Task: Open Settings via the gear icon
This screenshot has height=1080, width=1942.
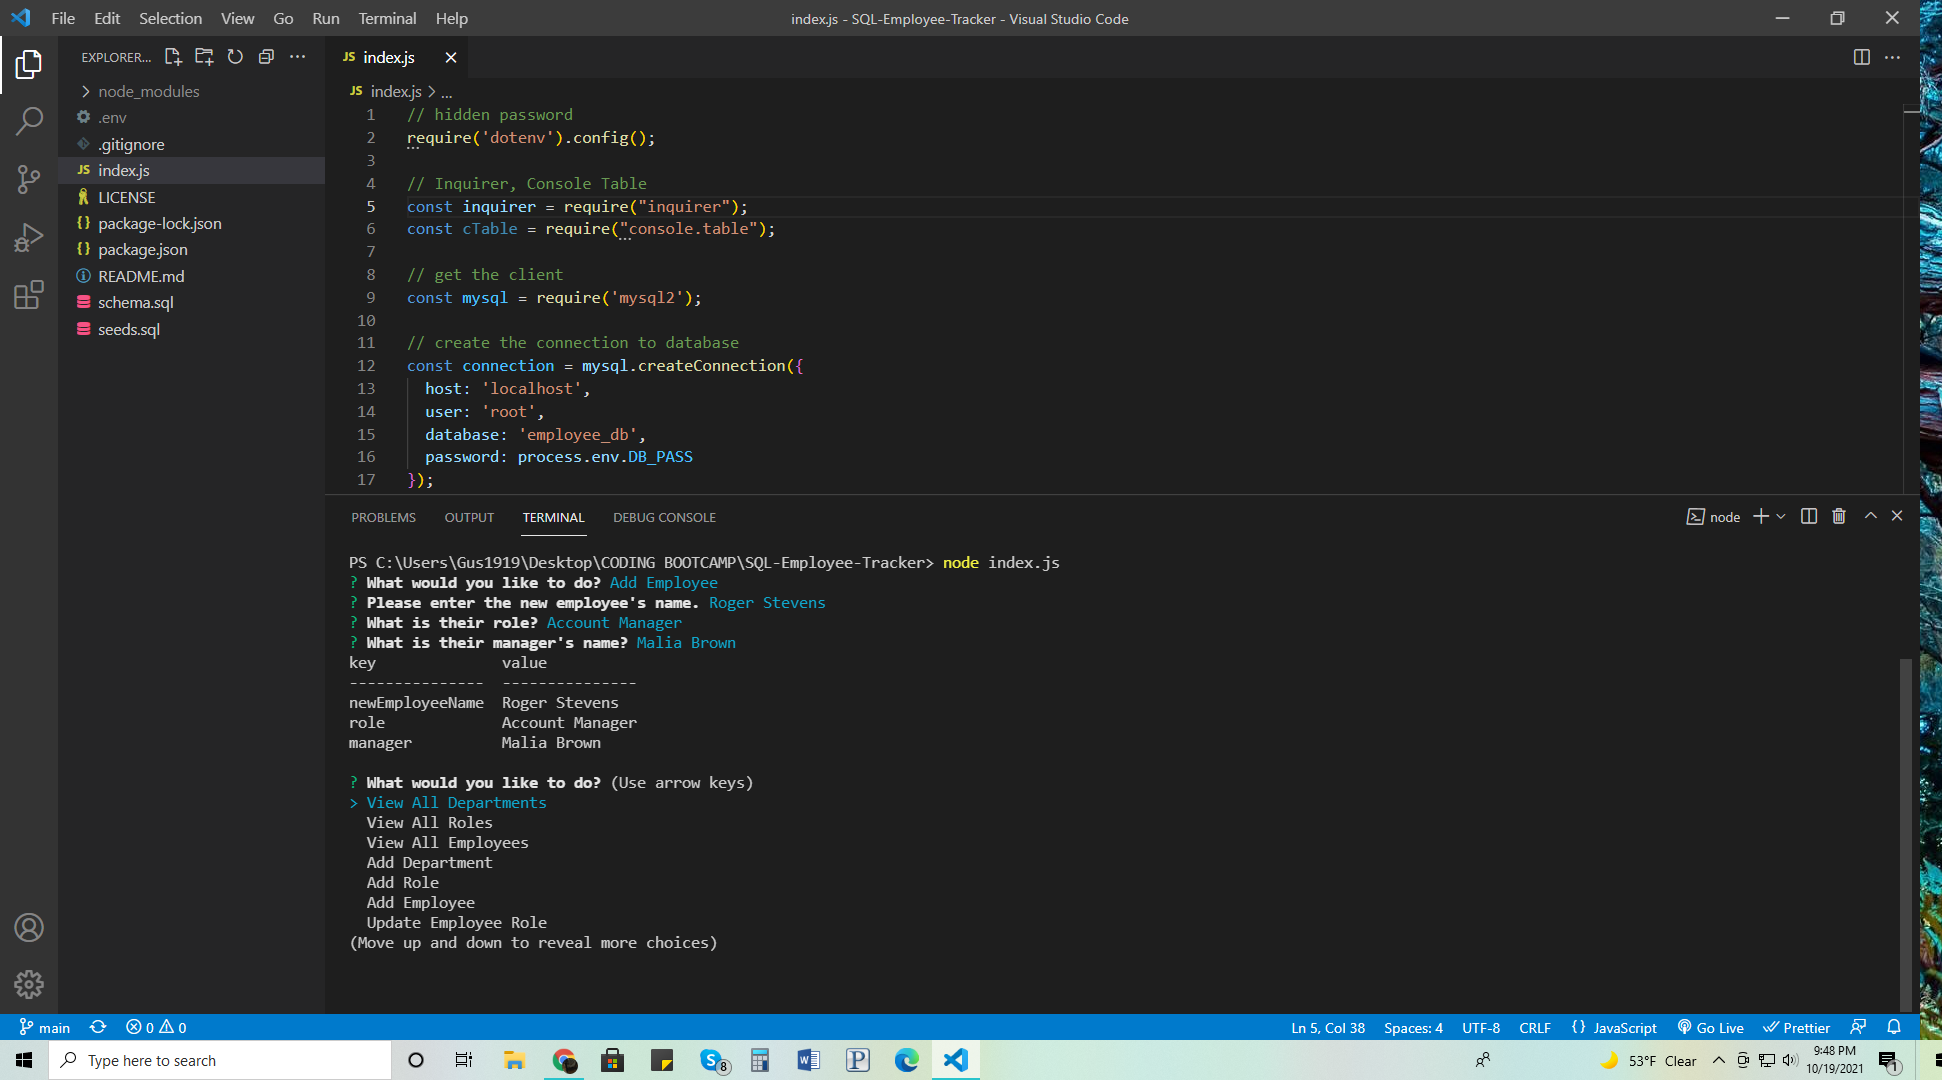Action: click(29, 984)
